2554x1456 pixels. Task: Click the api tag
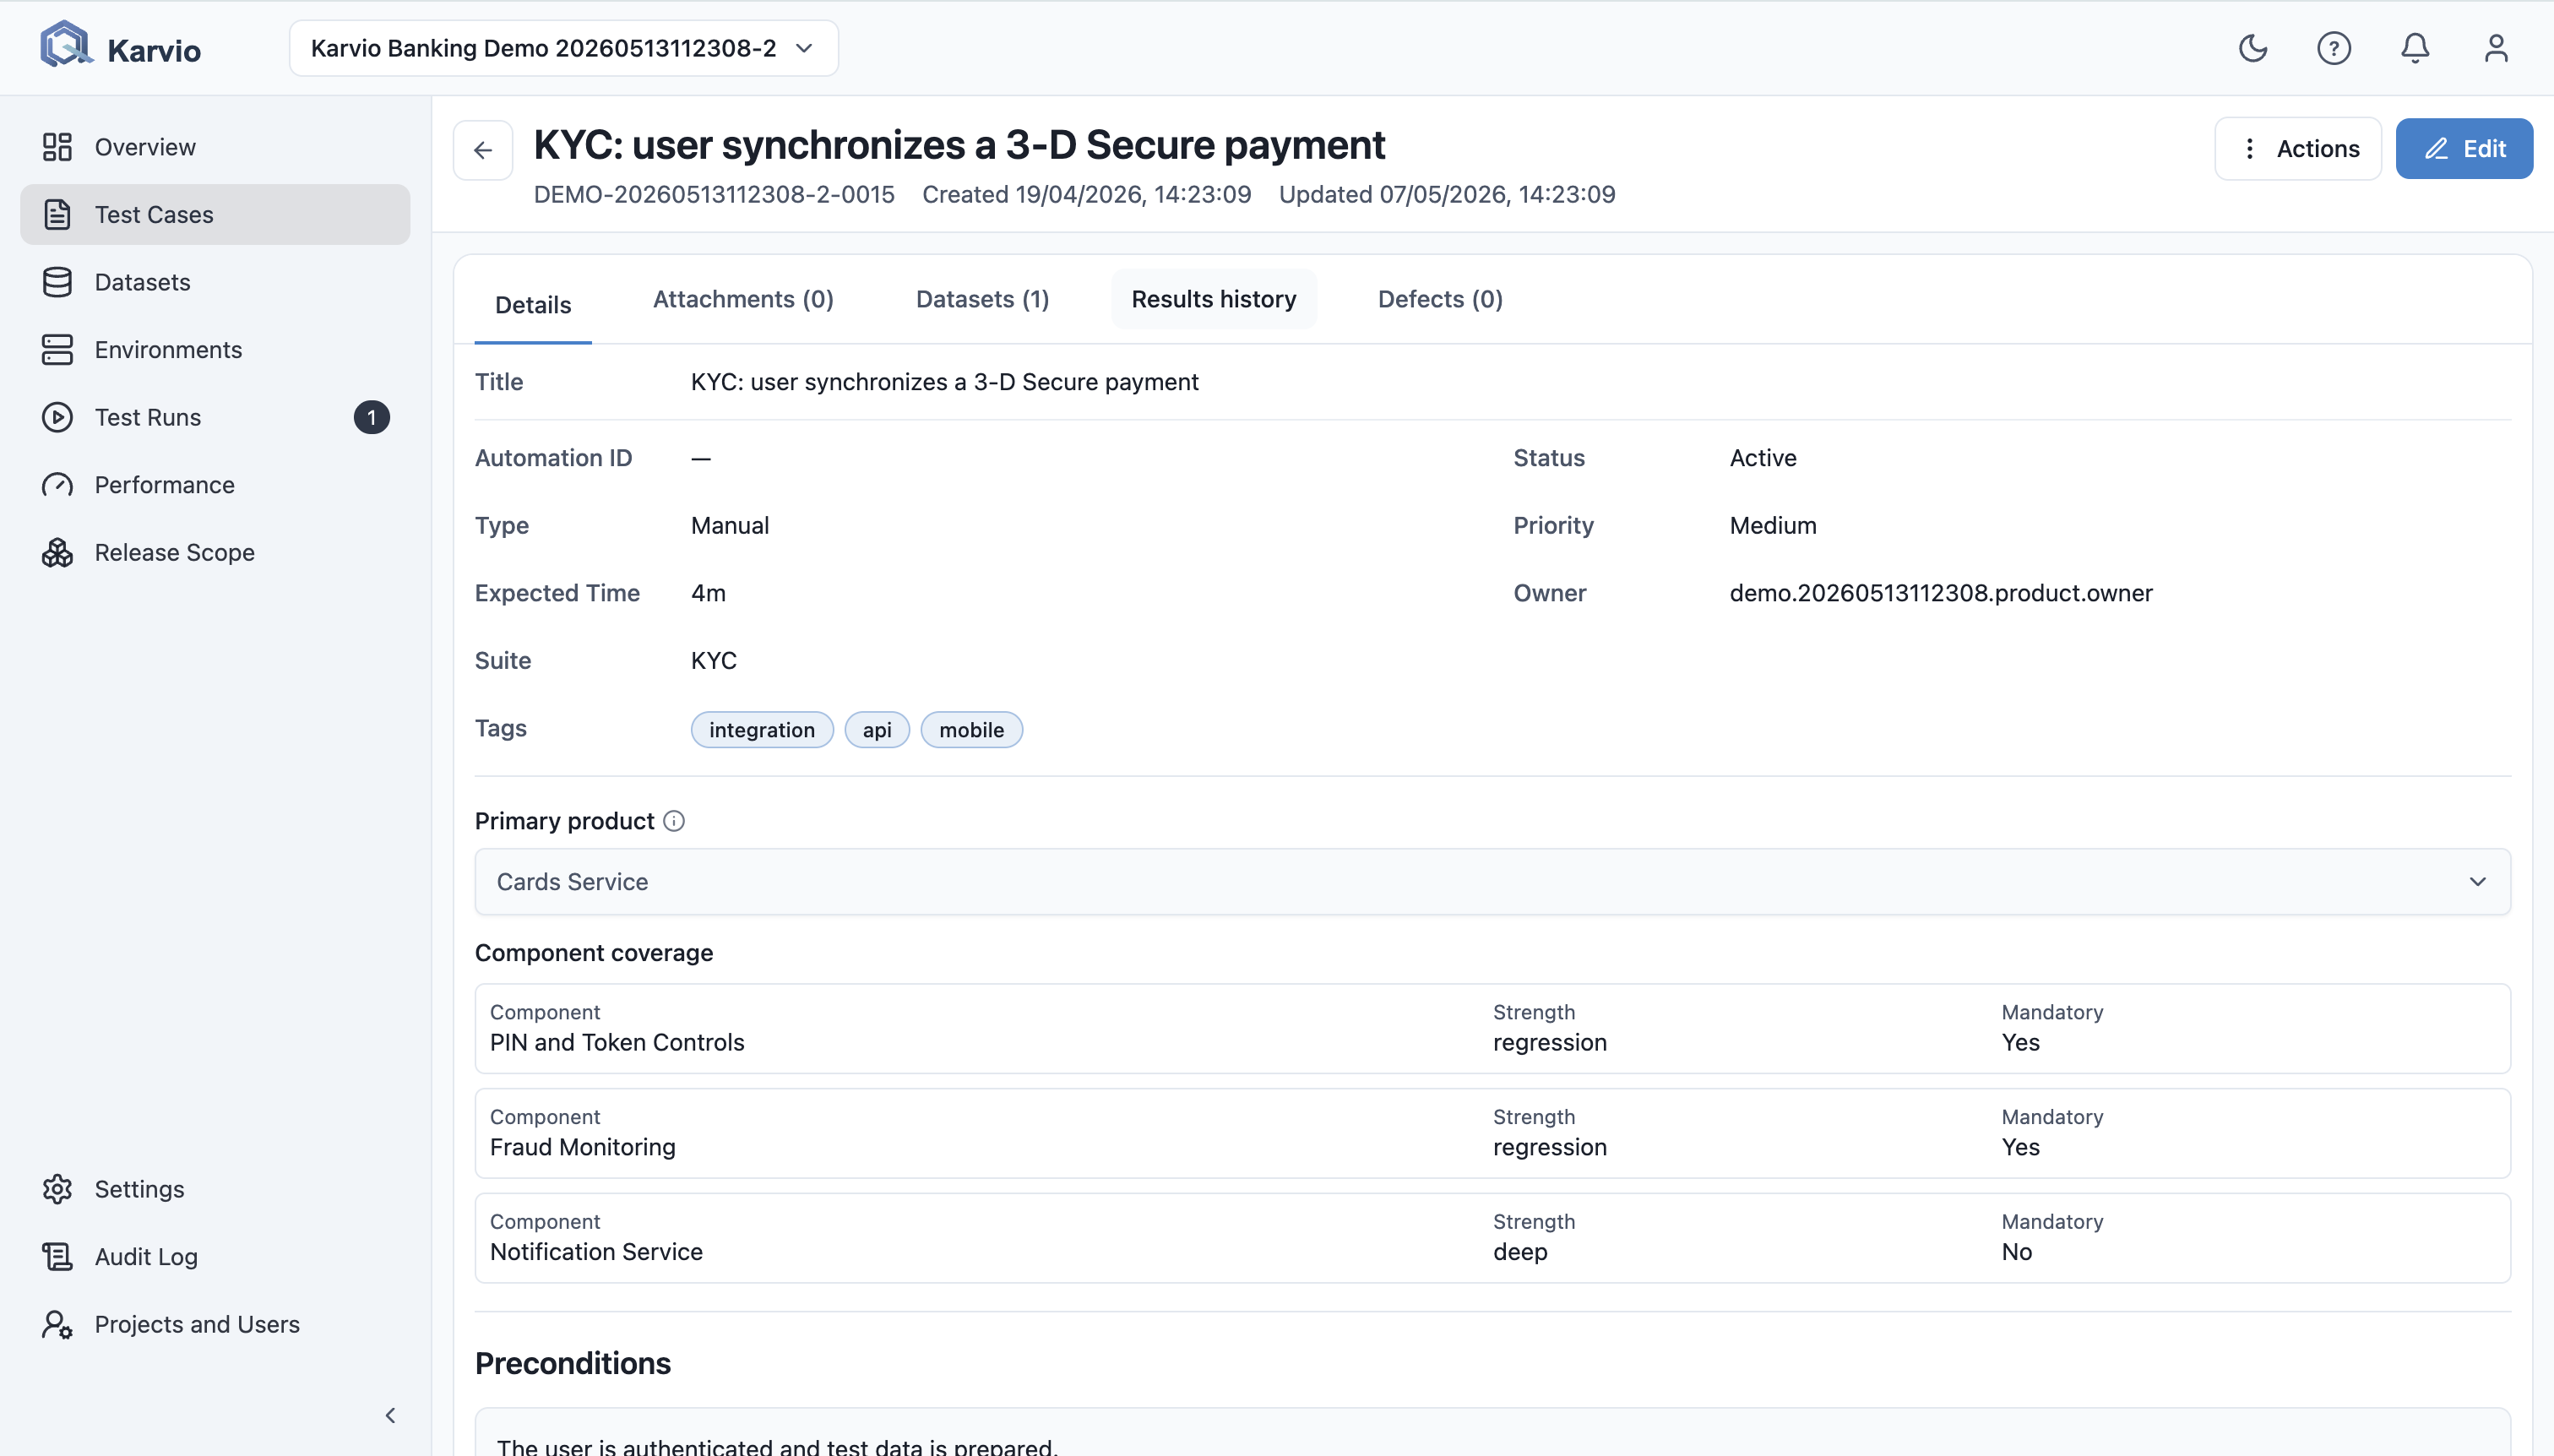click(877, 730)
